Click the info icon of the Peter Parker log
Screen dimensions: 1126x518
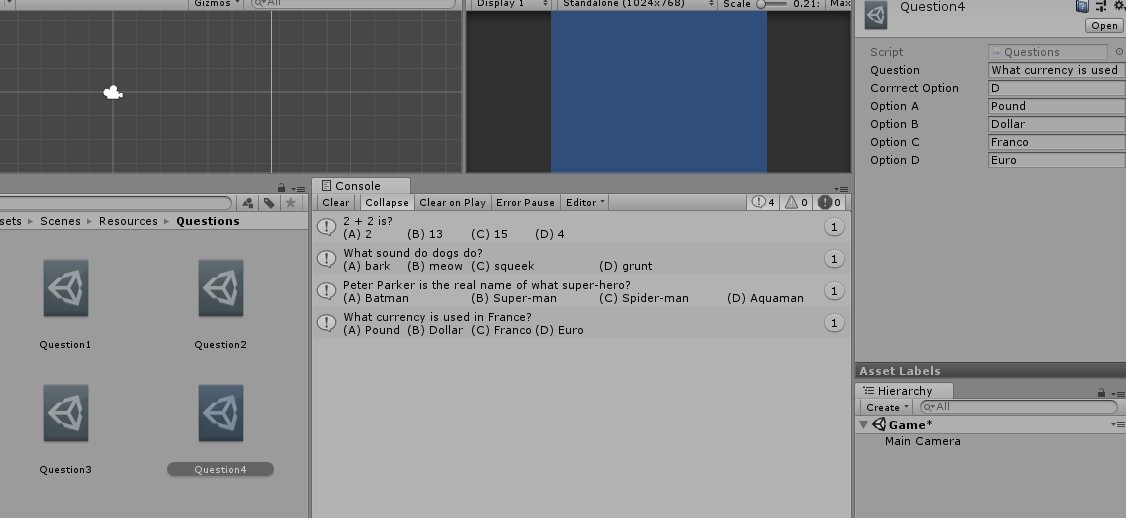(327, 291)
